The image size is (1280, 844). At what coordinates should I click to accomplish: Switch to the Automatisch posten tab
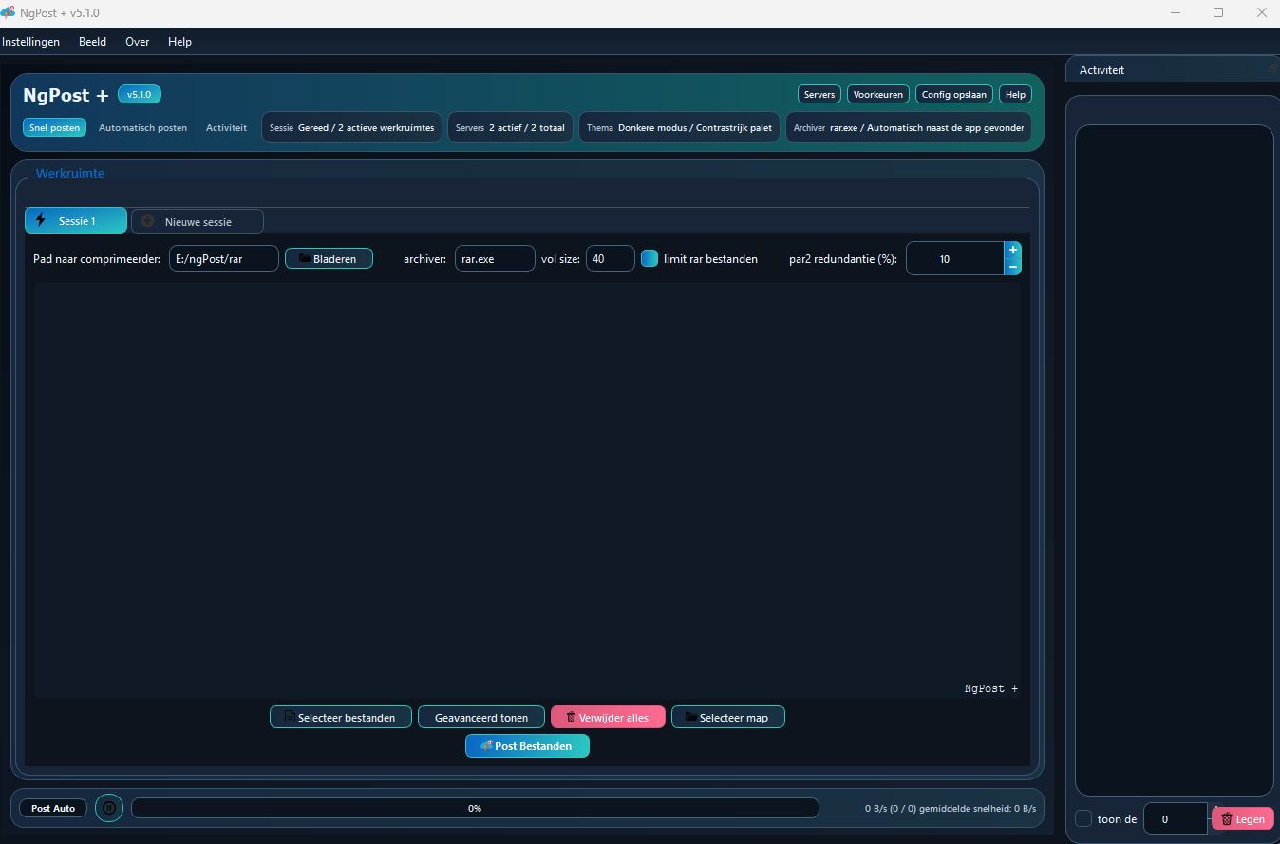pyautogui.click(x=143, y=128)
